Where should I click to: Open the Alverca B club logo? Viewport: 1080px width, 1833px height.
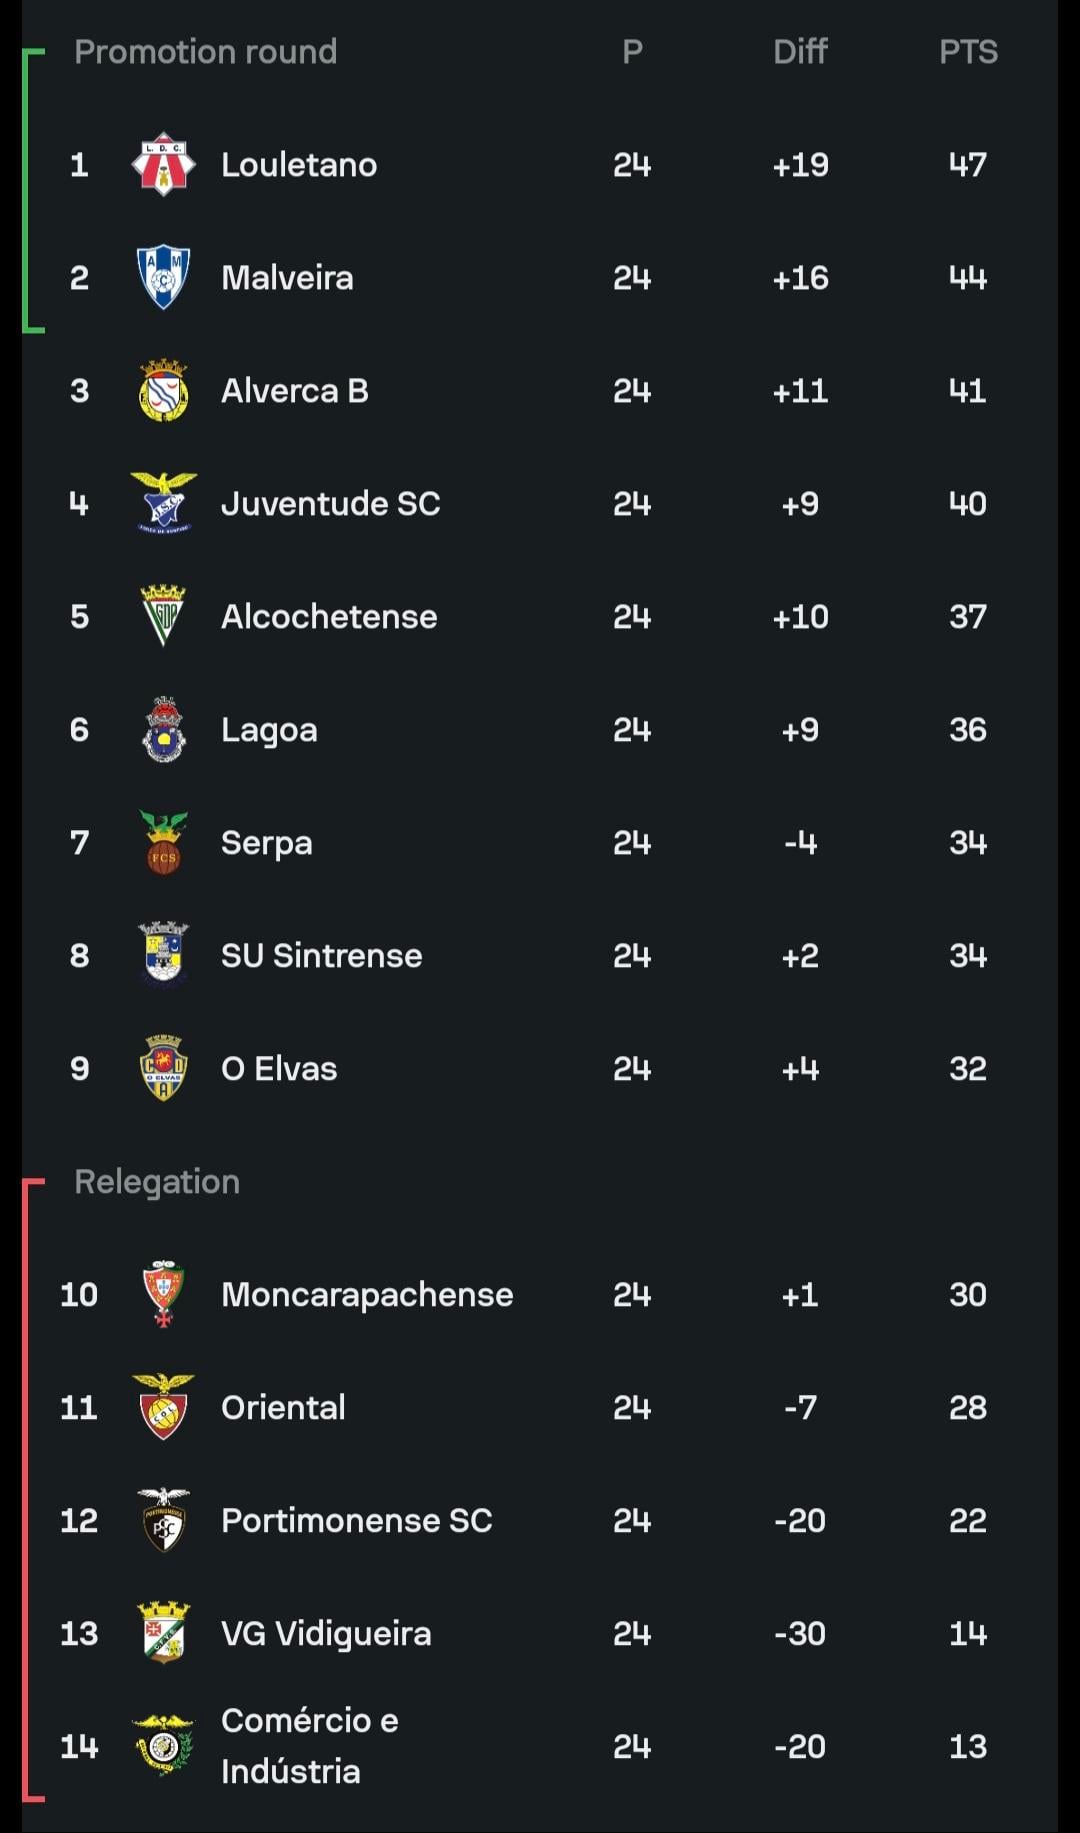(x=163, y=390)
